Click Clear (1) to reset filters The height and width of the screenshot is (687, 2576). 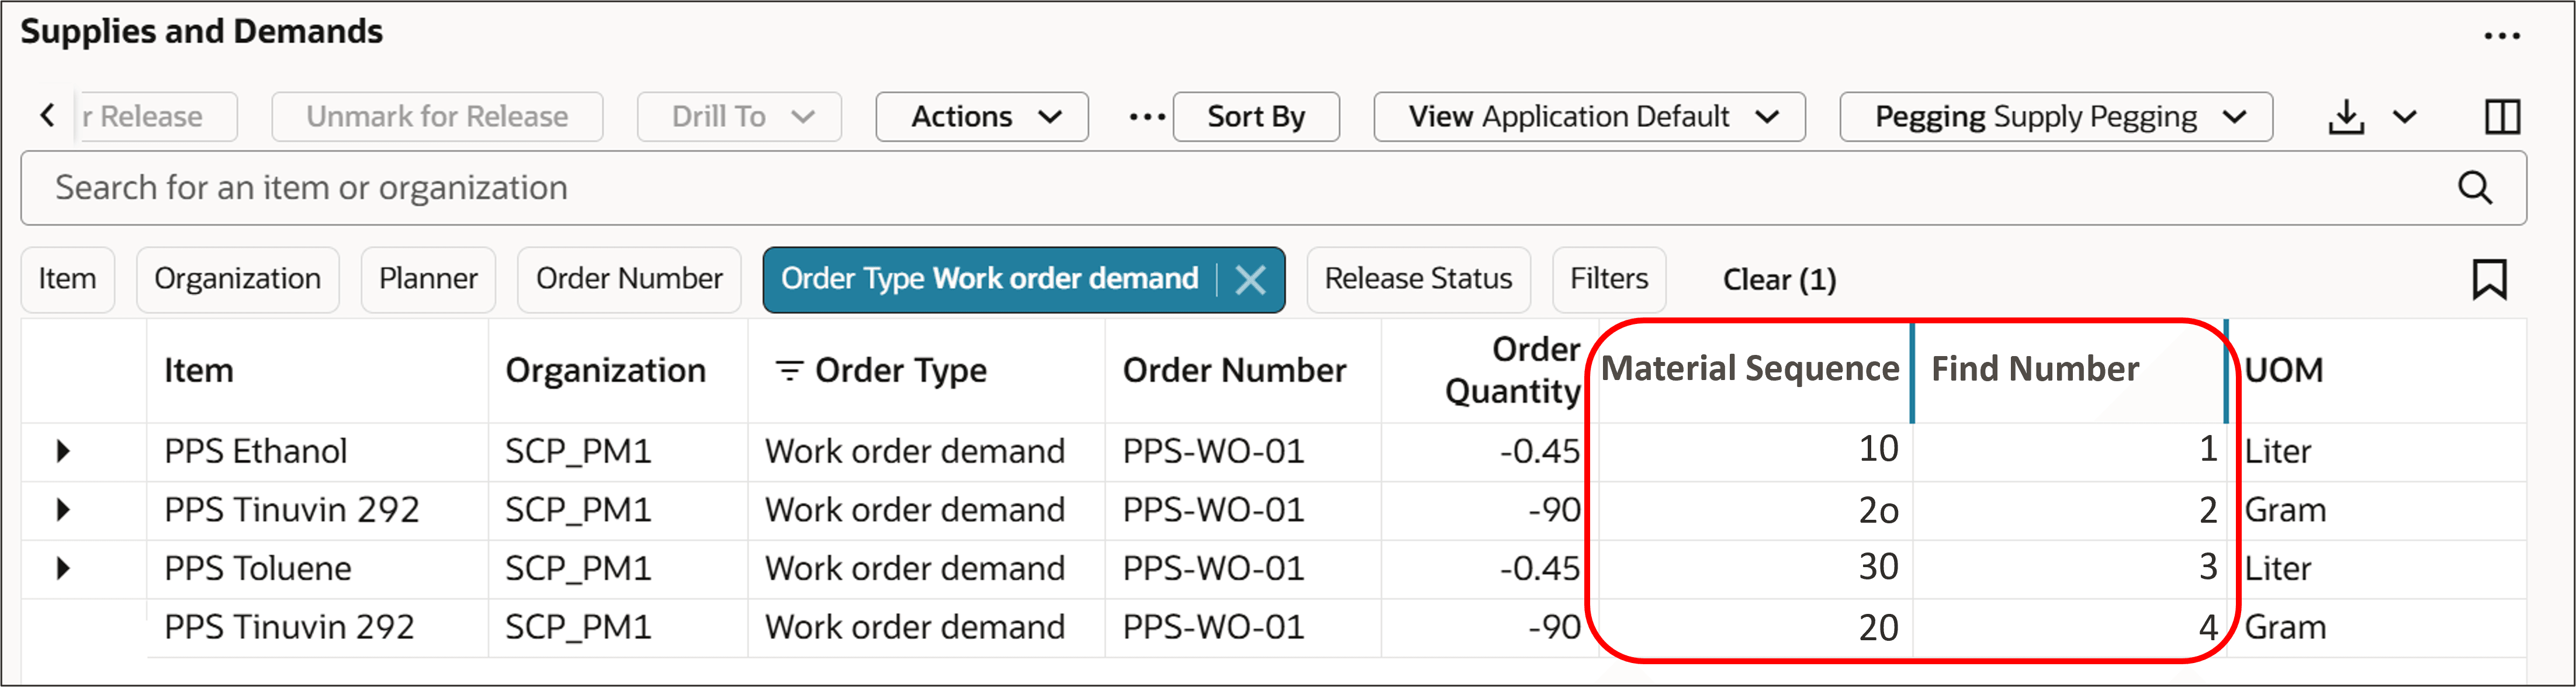click(1778, 279)
